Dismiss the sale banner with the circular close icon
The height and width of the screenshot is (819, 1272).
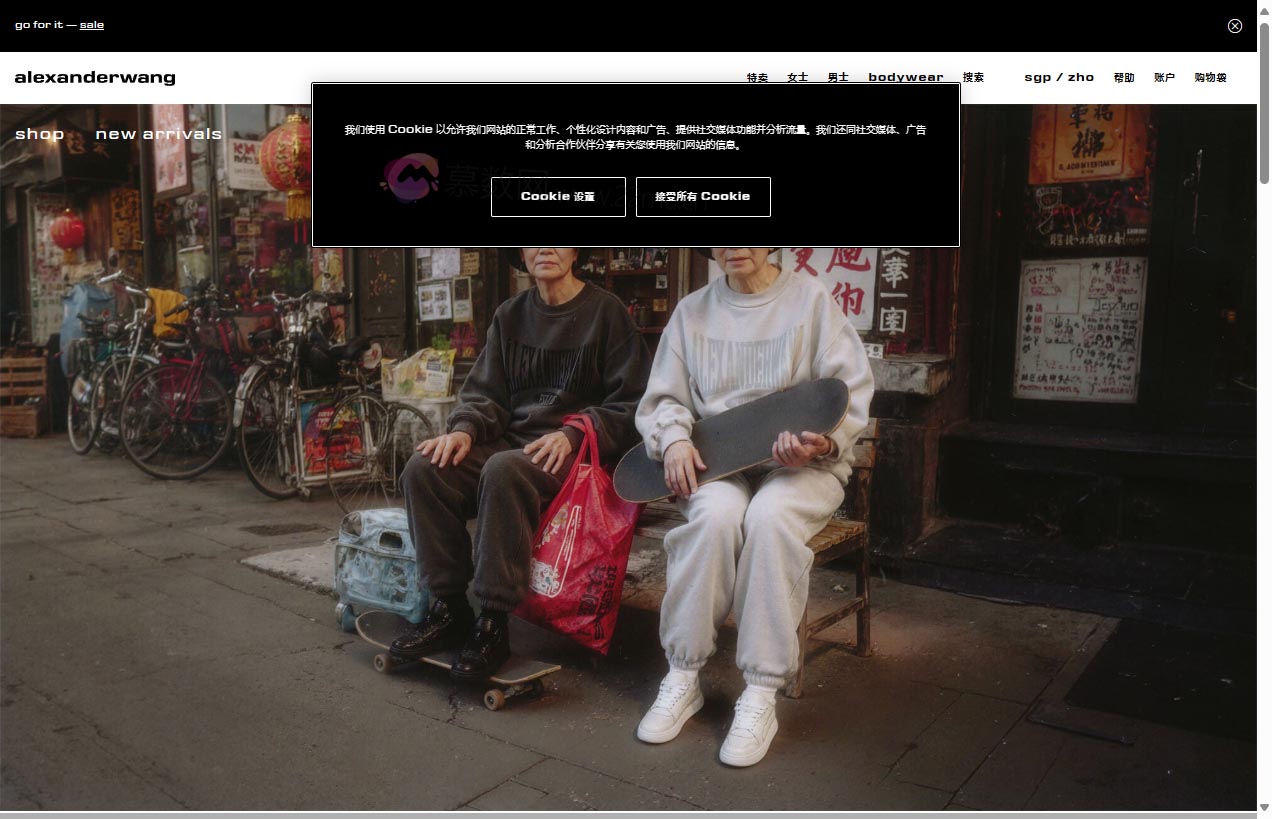(x=1235, y=26)
